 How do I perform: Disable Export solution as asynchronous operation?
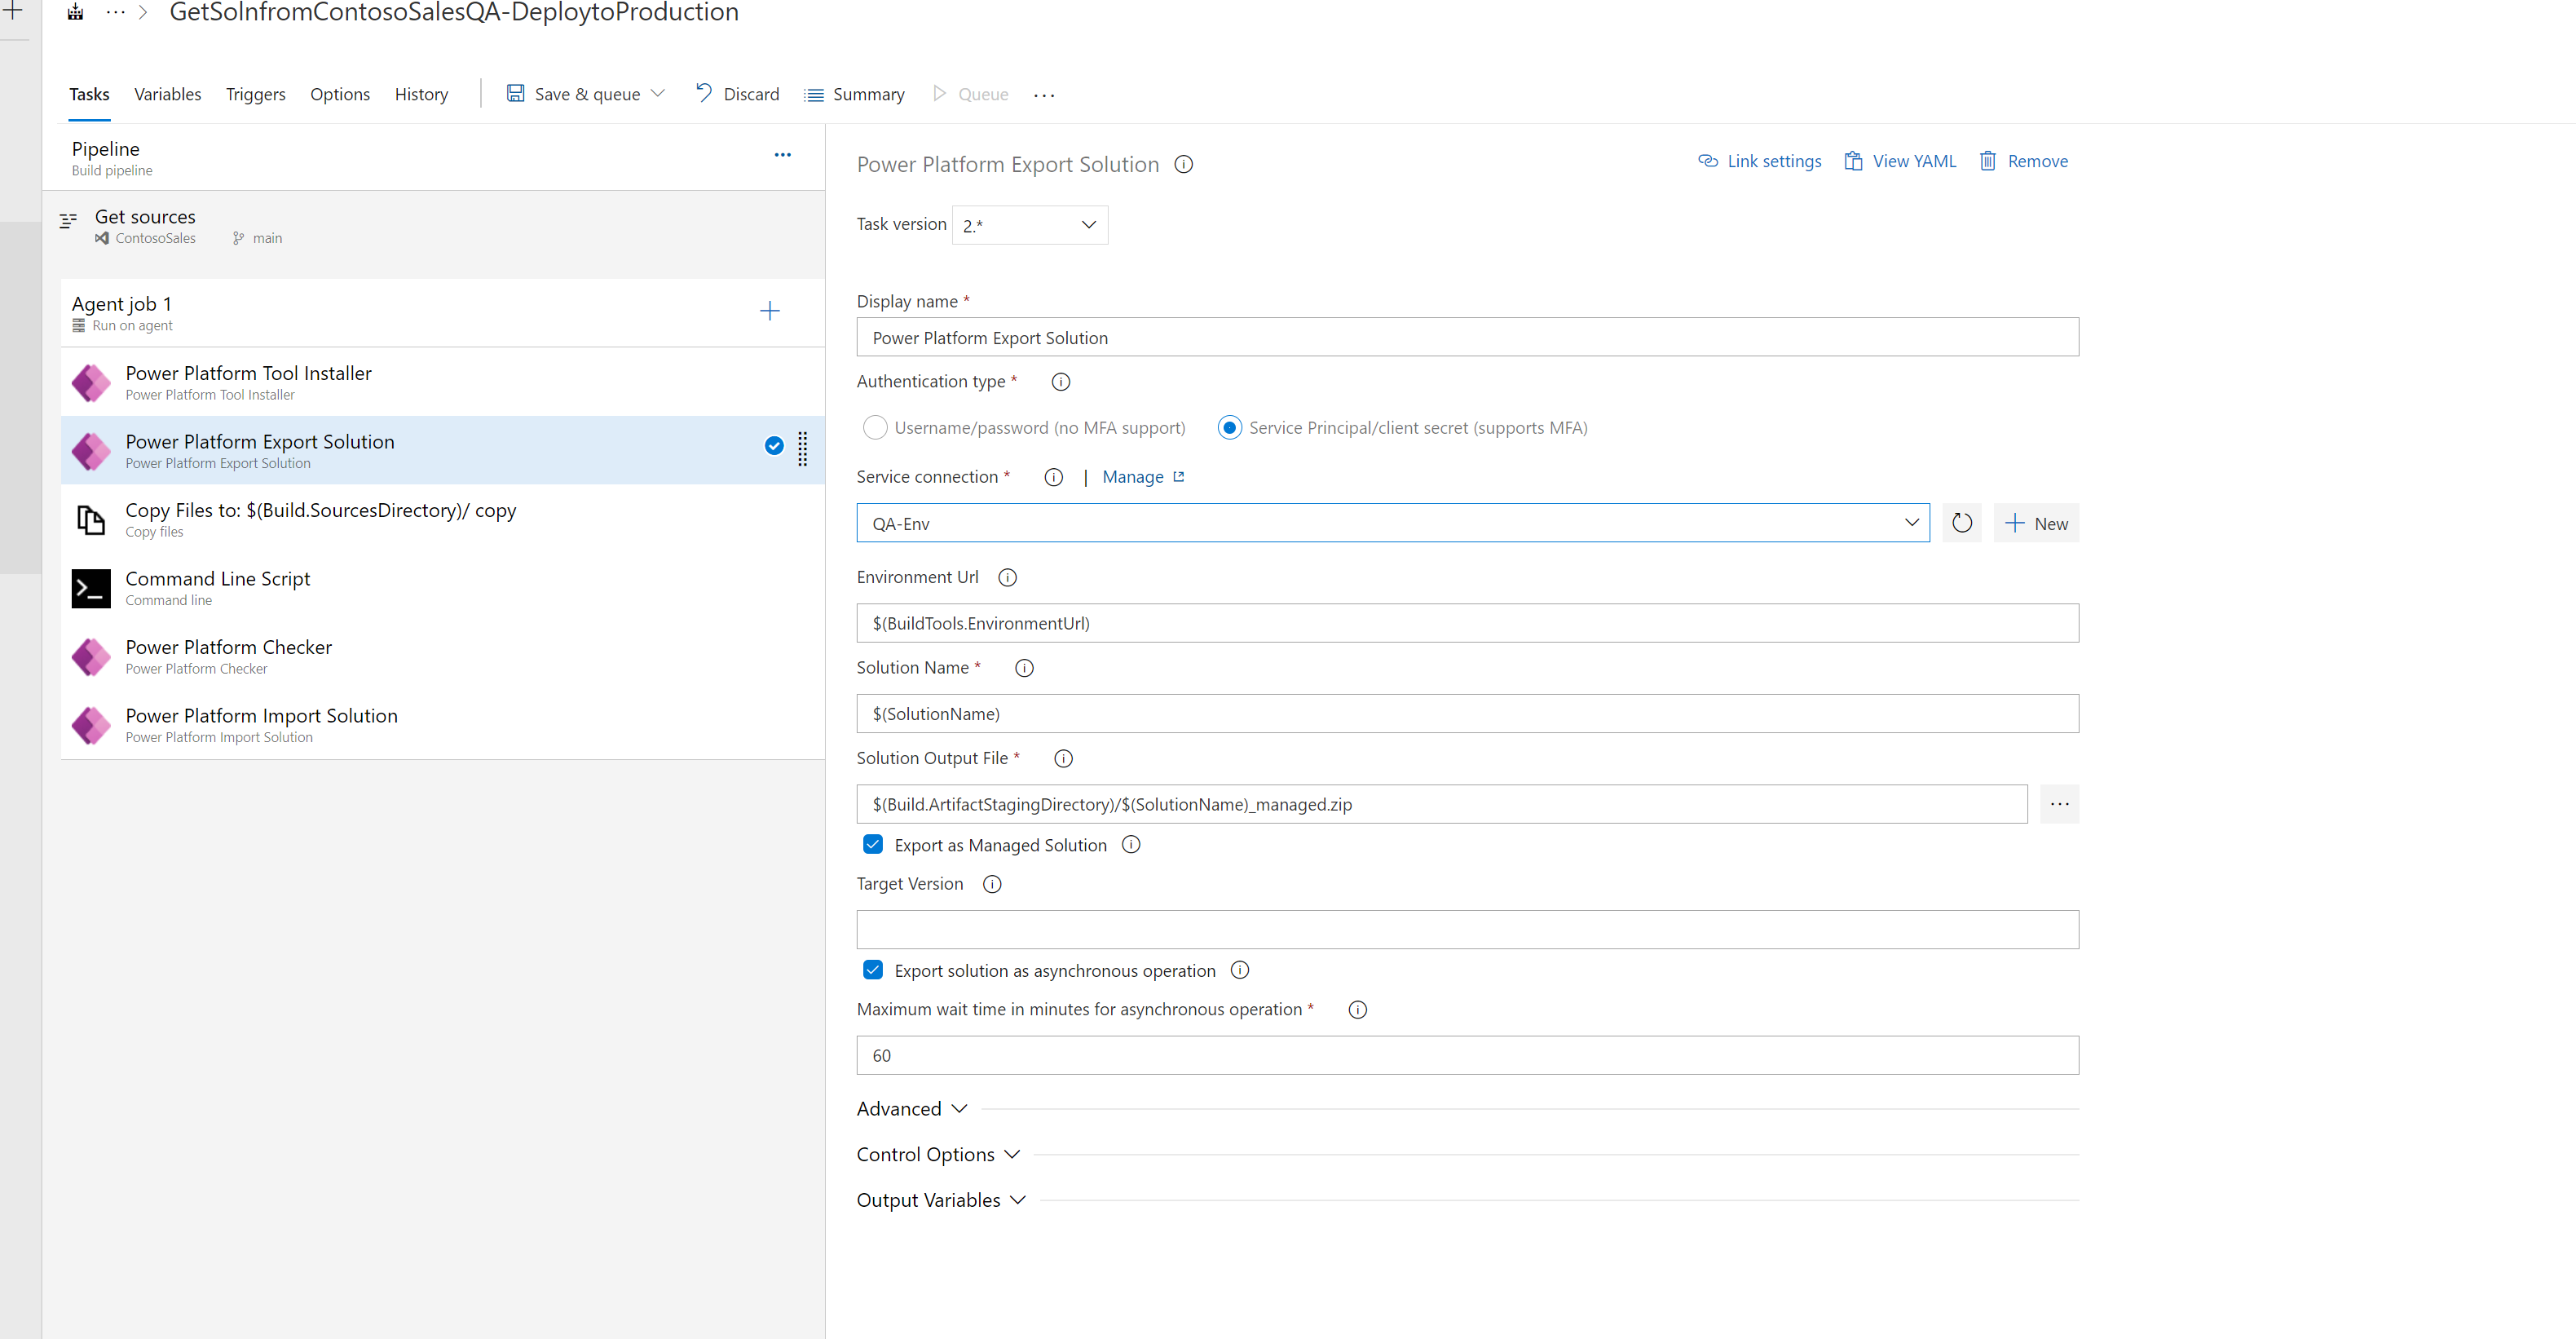(872, 970)
